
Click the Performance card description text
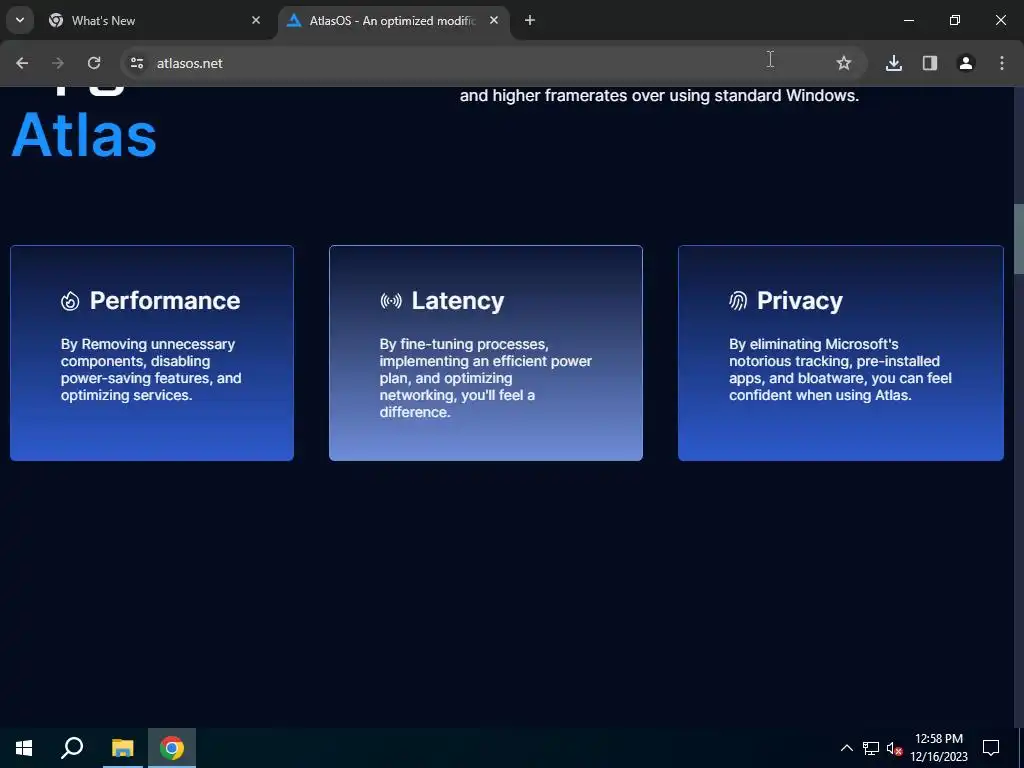(151, 370)
